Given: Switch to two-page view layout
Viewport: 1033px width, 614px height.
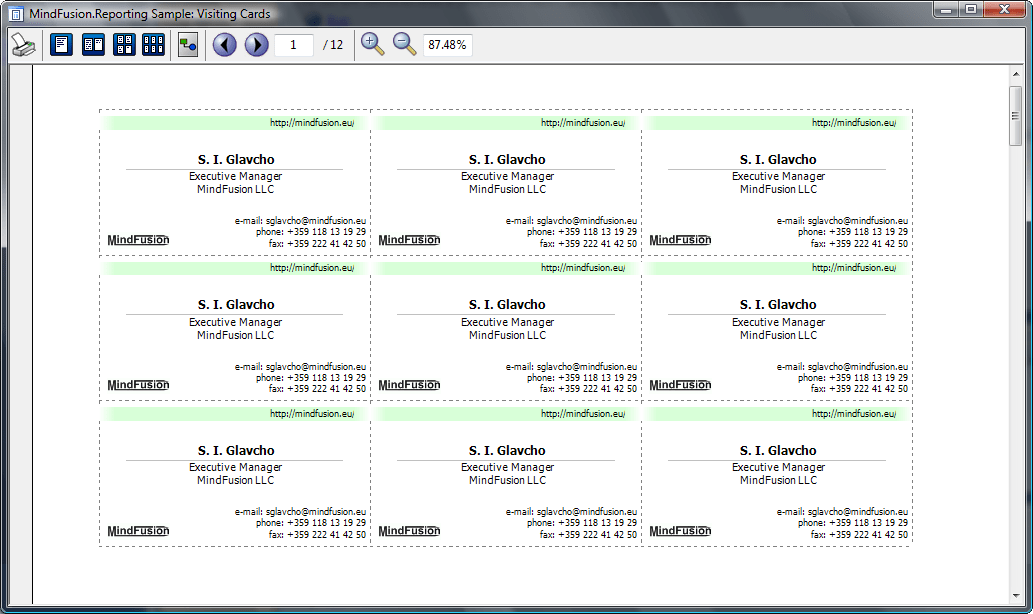Looking at the screenshot, I should click(x=93, y=45).
